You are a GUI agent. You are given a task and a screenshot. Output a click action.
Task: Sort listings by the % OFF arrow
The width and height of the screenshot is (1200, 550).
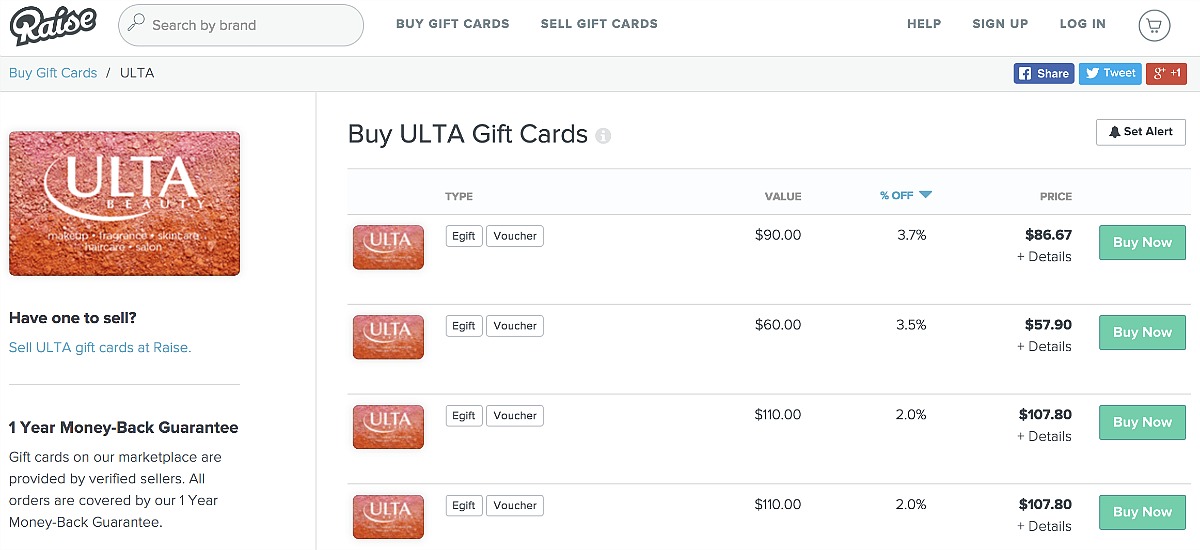tap(925, 195)
